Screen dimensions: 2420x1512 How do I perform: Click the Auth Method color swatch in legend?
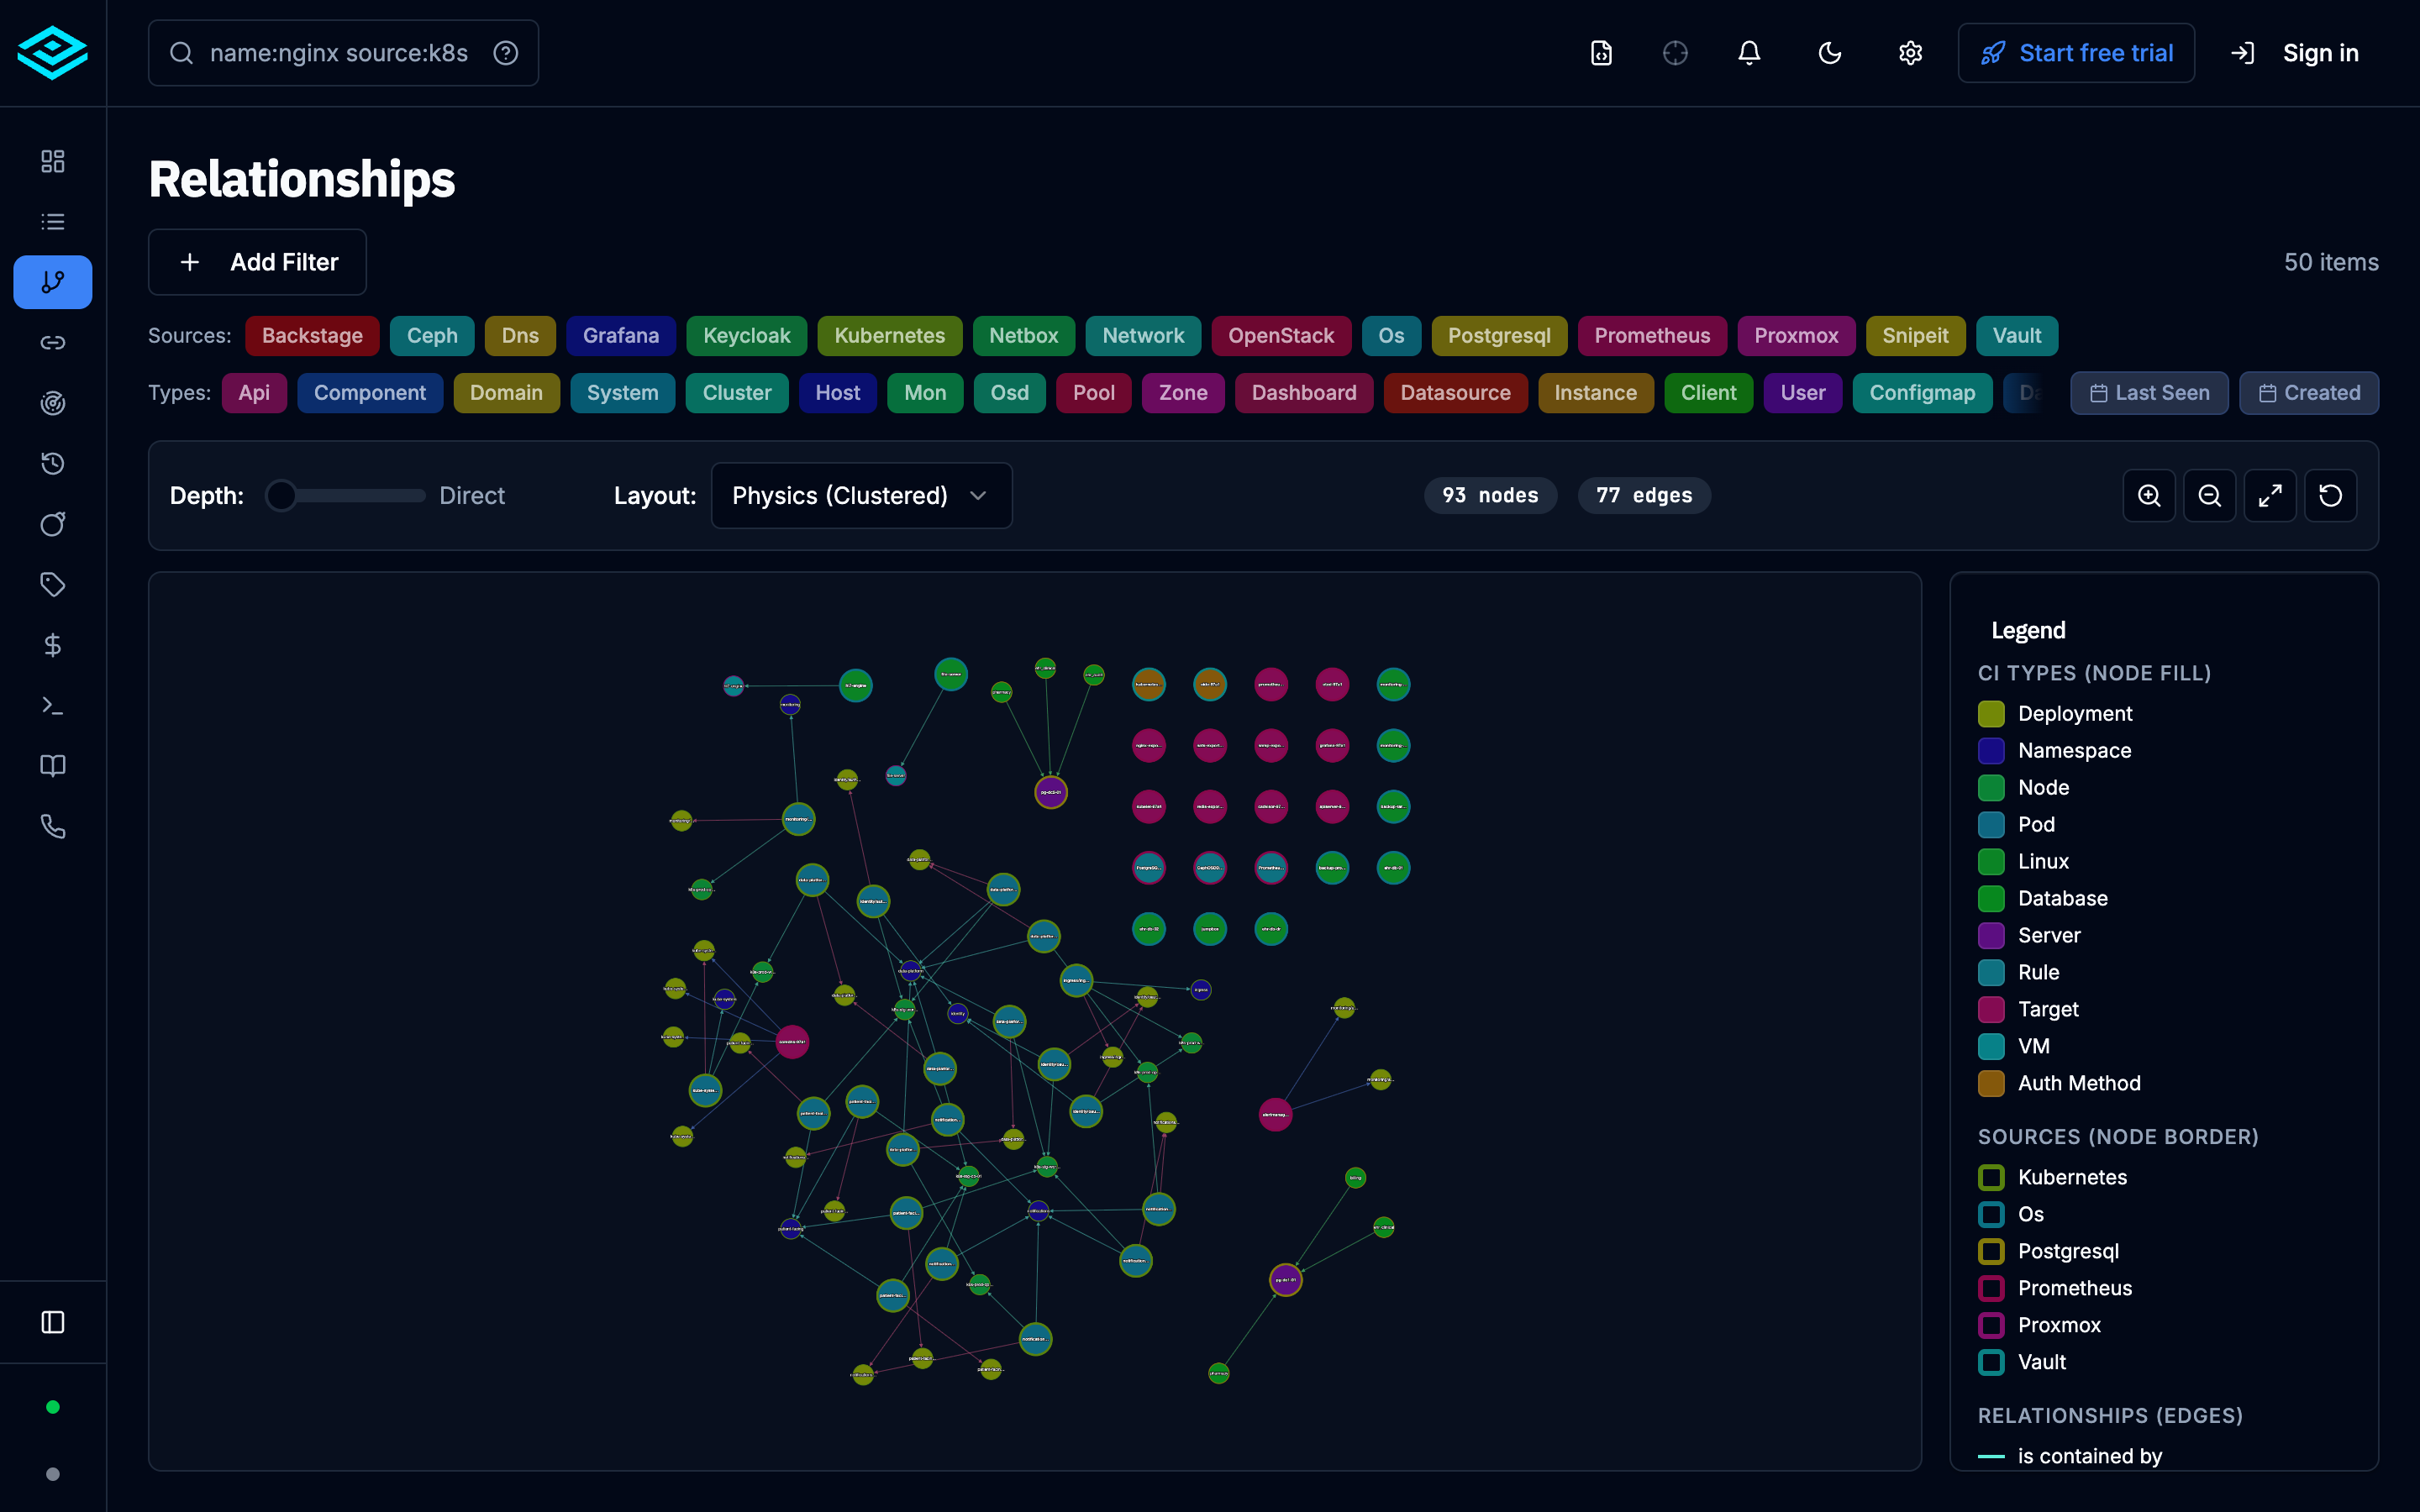(x=1991, y=1083)
